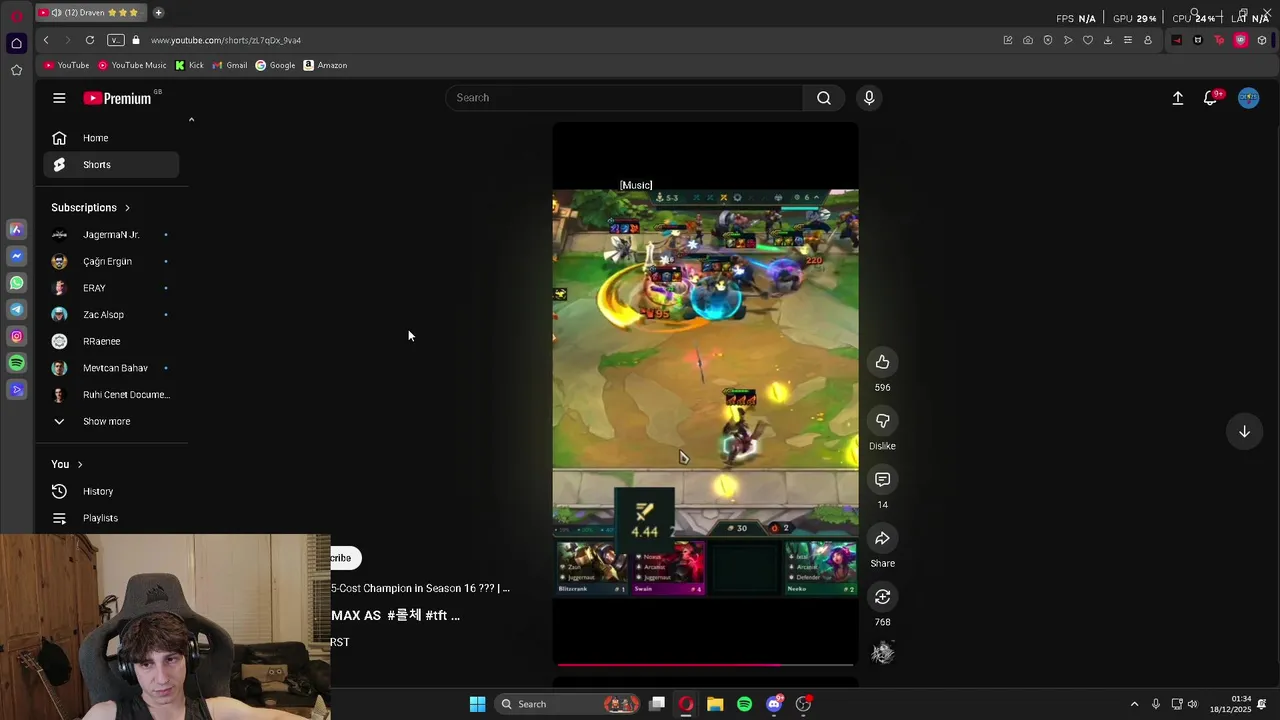Open the Amazon bookmark
Viewport: 1280px width, 720px height.
[325, 65]
